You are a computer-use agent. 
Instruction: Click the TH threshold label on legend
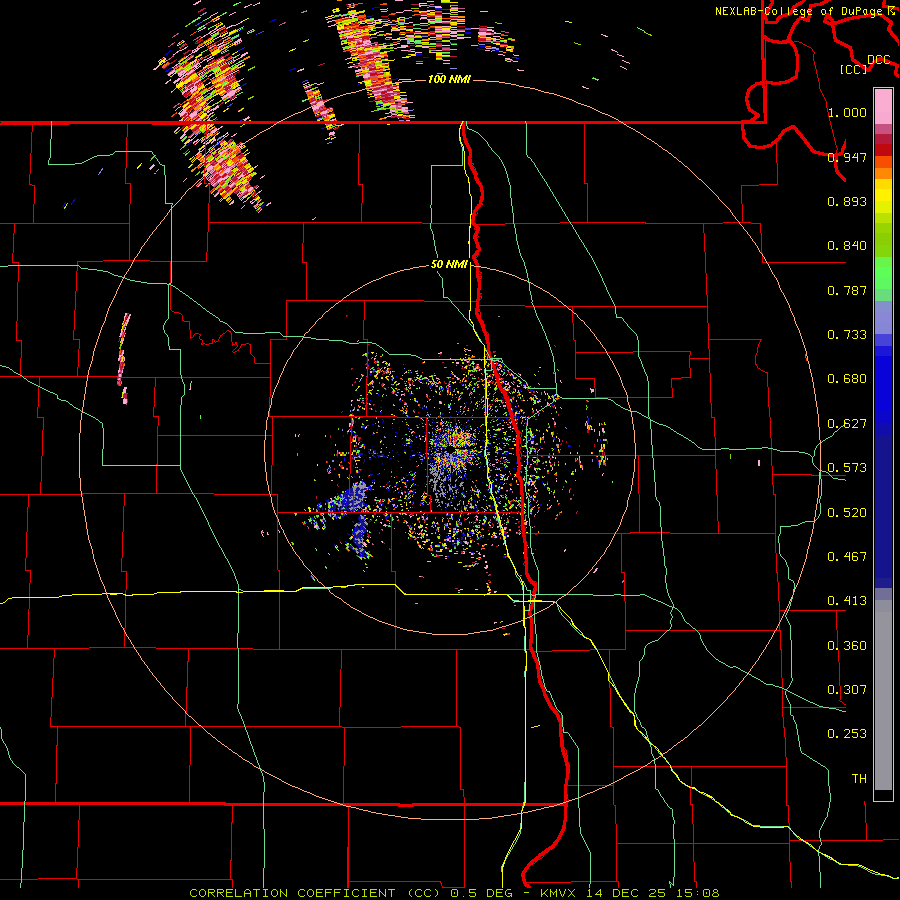[859, 779]
